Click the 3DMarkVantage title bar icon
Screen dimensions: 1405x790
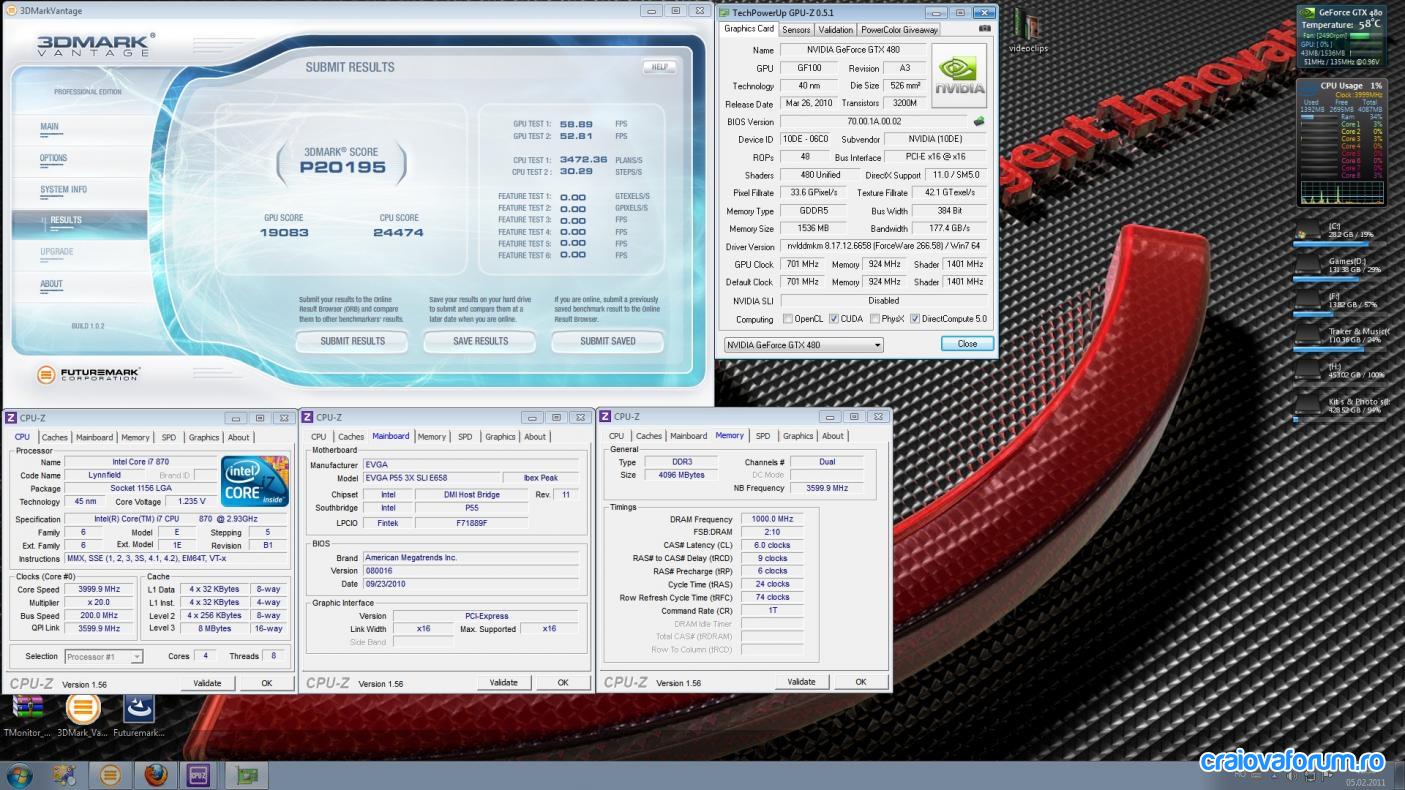tap(12, 11)
